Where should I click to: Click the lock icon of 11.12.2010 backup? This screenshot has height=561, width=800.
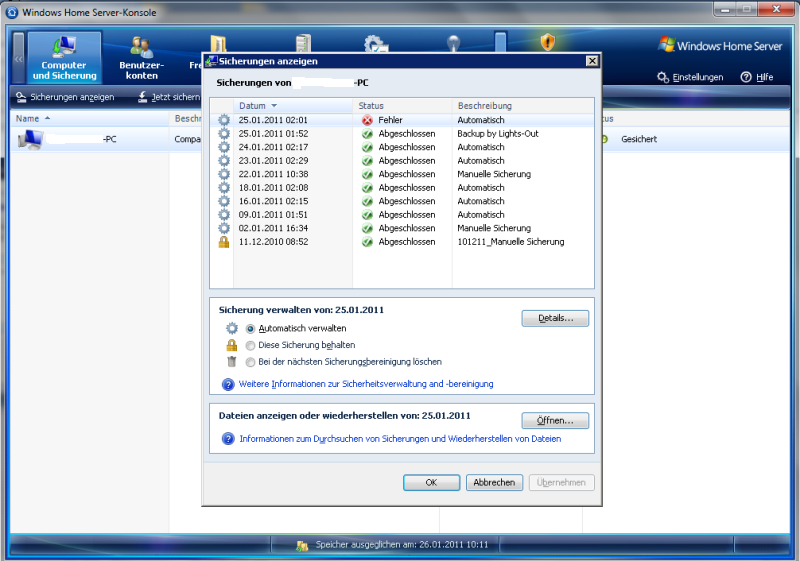coord(223,242)
